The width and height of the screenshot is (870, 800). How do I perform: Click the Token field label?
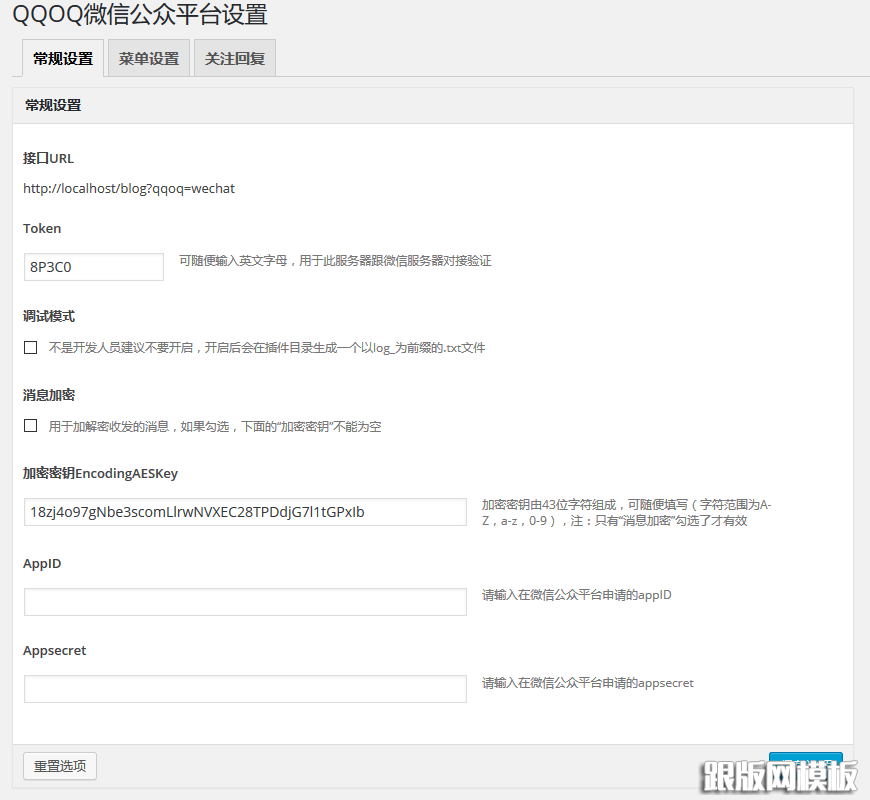(41, 228)
